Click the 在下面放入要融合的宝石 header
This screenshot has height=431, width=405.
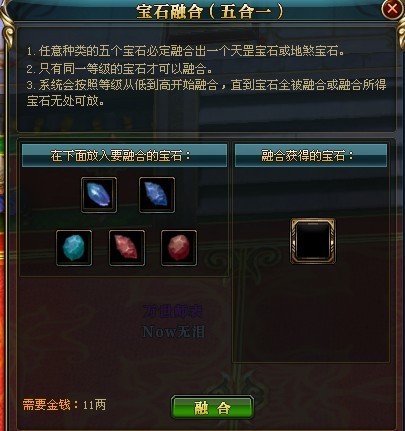[124, 155]
